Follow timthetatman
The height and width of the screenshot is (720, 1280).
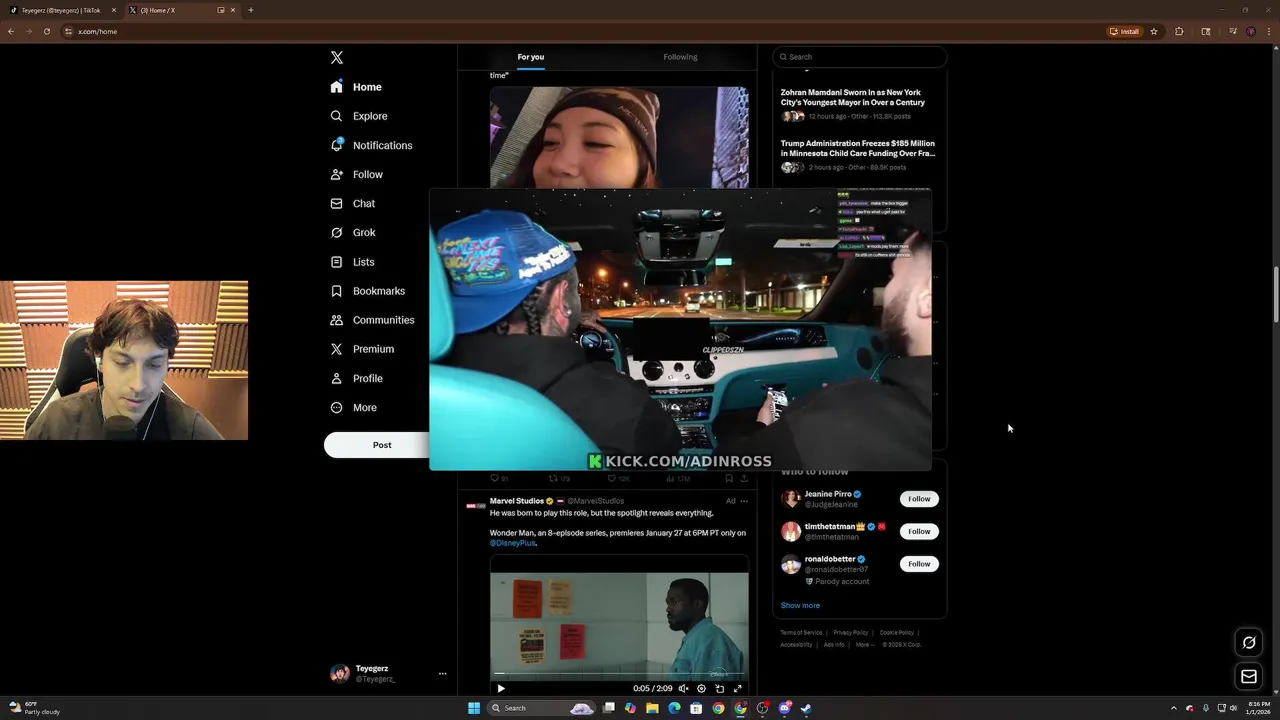[x=919, y=531]
